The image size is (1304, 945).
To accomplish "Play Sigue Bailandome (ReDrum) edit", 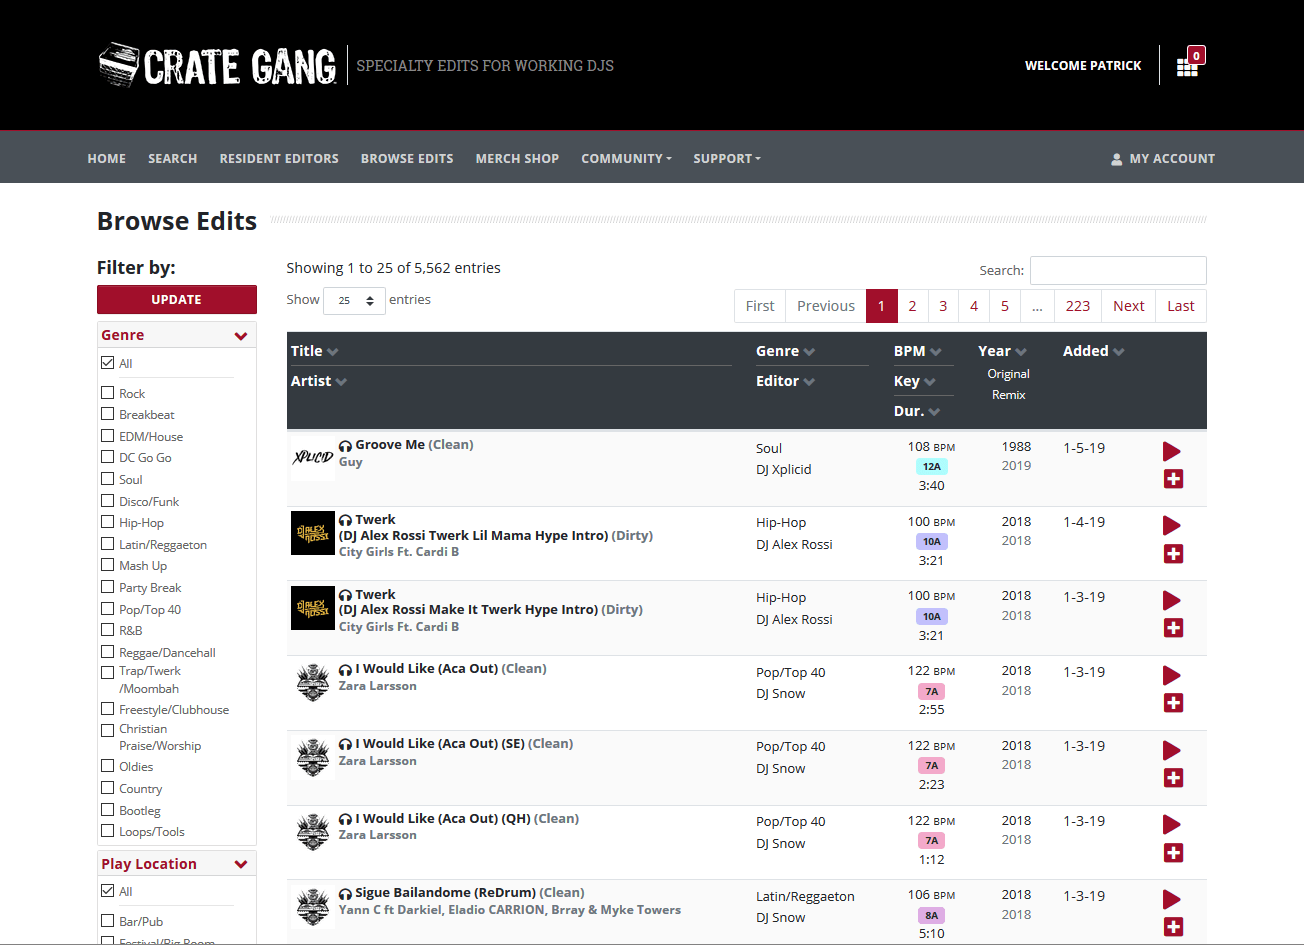I will click(1172, 900).
